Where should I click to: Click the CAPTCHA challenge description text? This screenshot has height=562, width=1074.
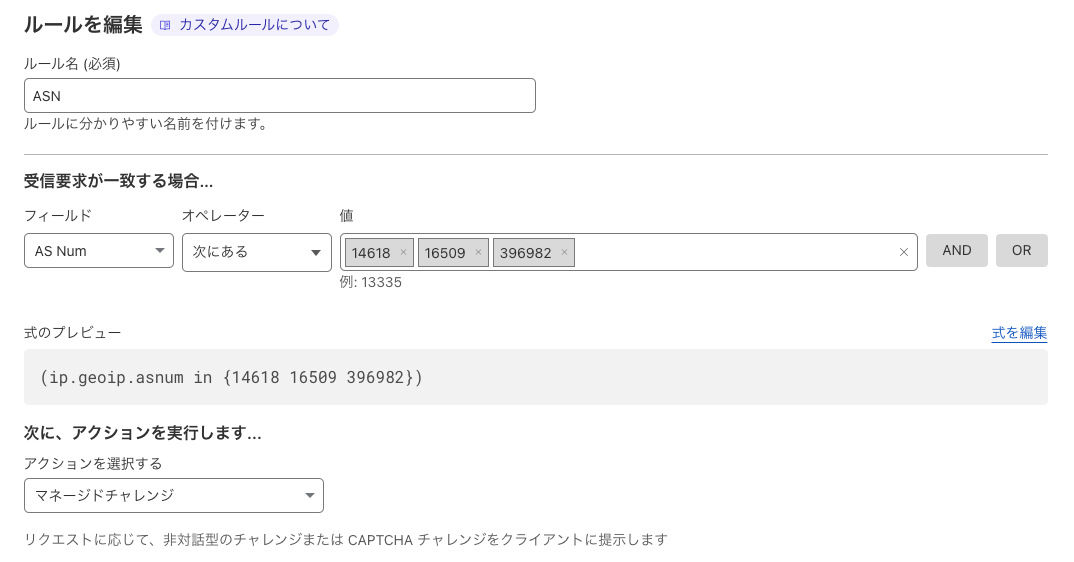[x=346, y=540]
